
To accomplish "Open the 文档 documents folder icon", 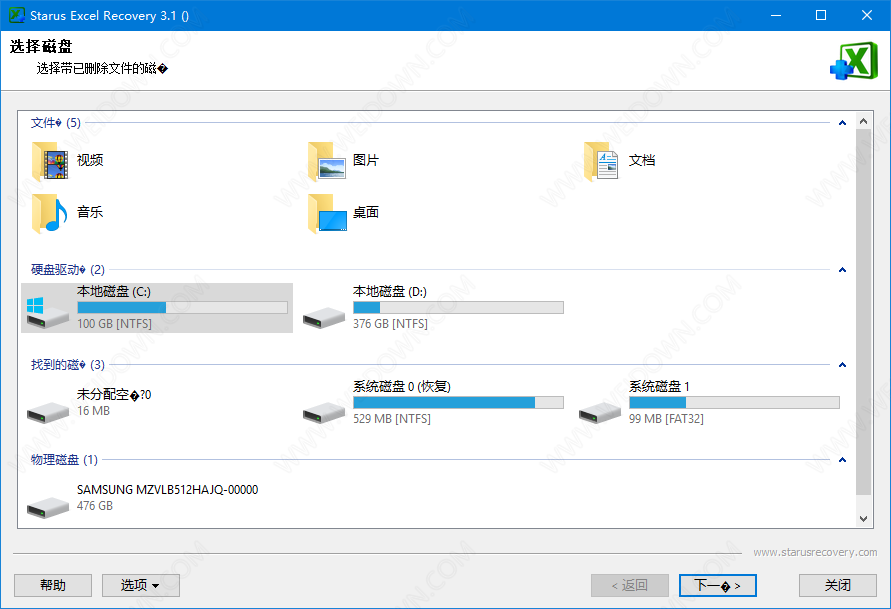I will (x=601, y=161).
